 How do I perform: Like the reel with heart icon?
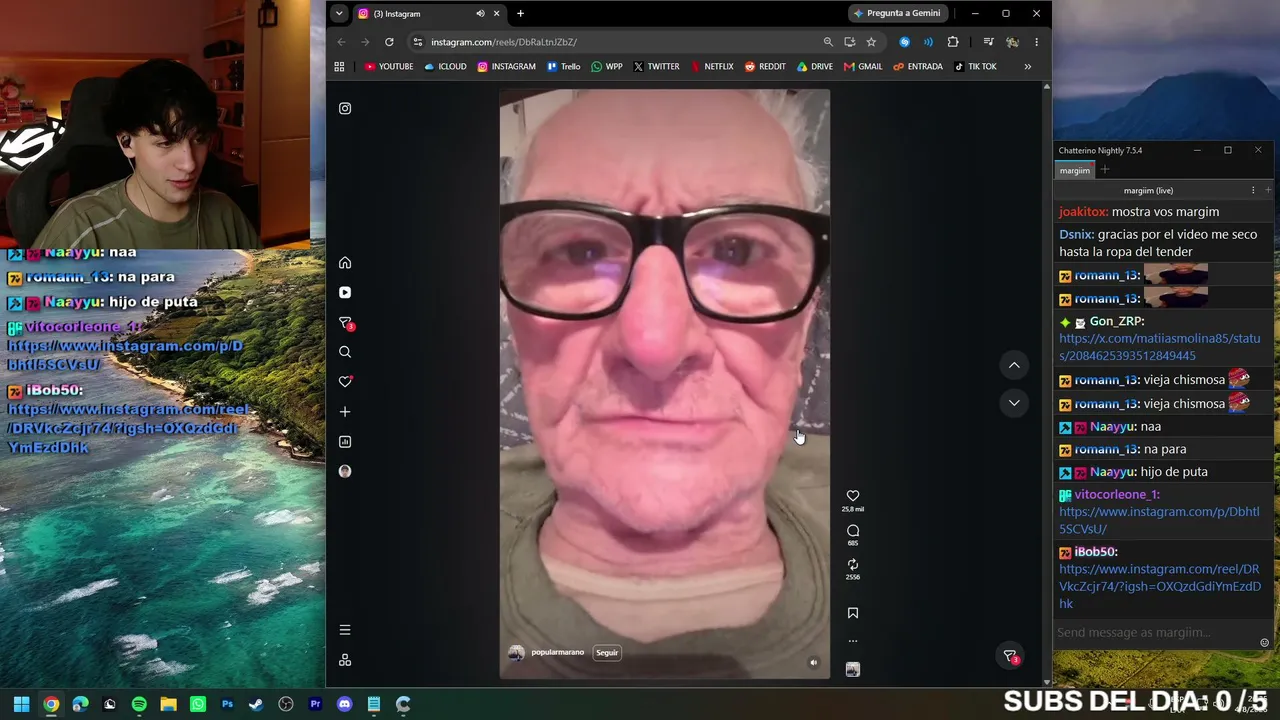click(x=853, y=496)
